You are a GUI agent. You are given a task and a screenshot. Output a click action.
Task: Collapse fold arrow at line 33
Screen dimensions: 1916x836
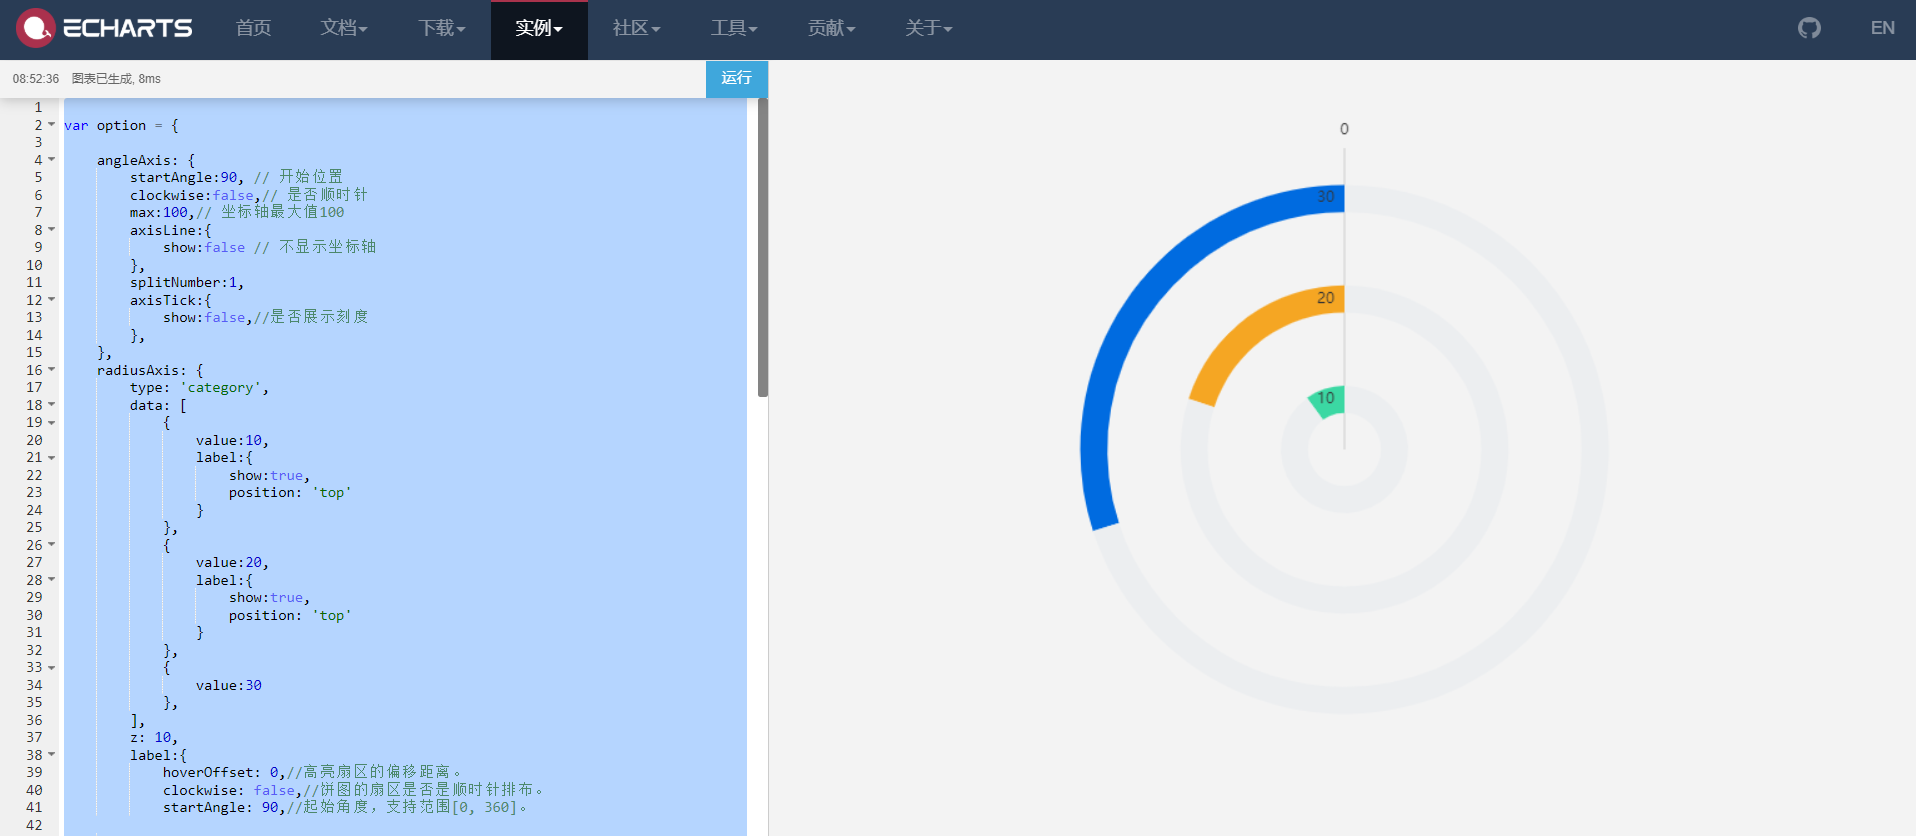(52, 667)
